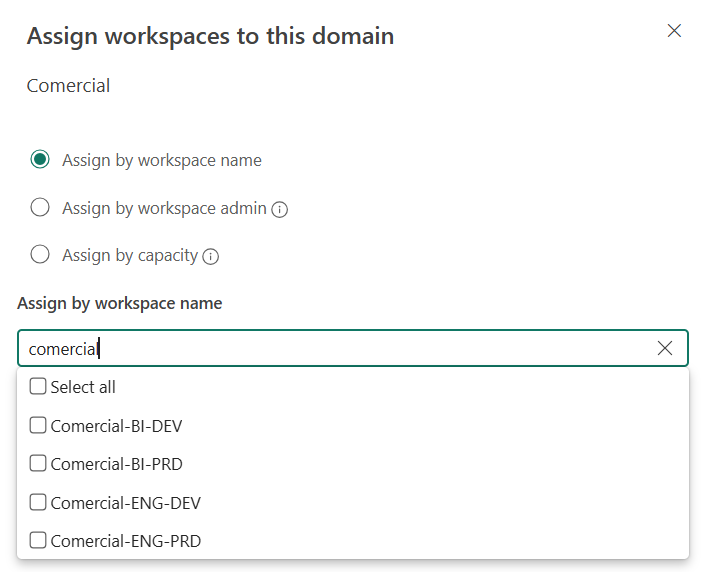Click the Comercial-ENG-PRD option label
This screenshot has width=701, height=572.
(x=125, y=541)
